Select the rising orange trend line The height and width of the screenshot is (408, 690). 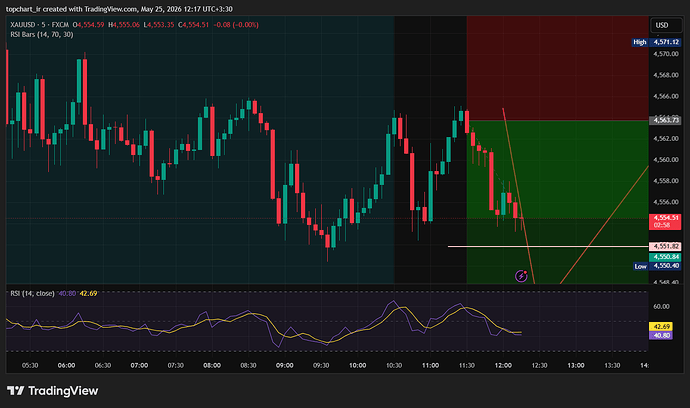pyautogui.click(x=604, y=225)
